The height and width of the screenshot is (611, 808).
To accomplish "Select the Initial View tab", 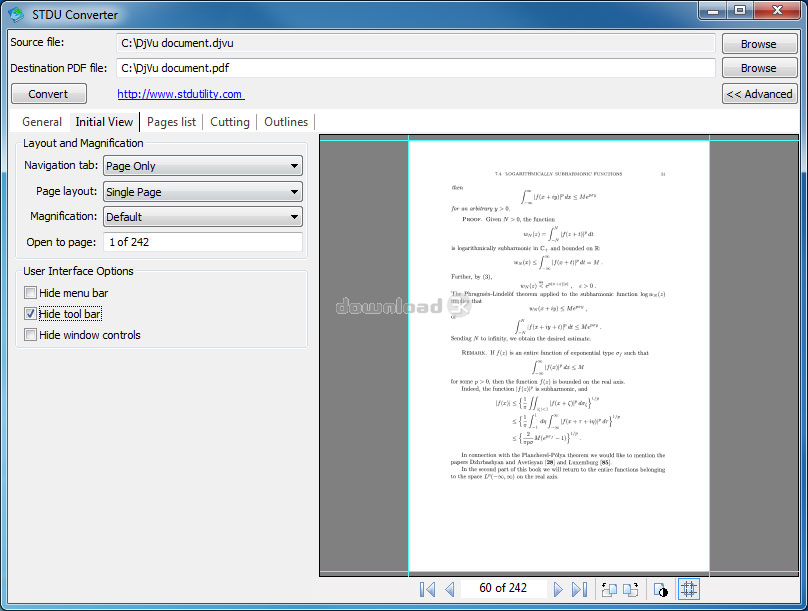I will pyautogui.click(x=104, y=122).
